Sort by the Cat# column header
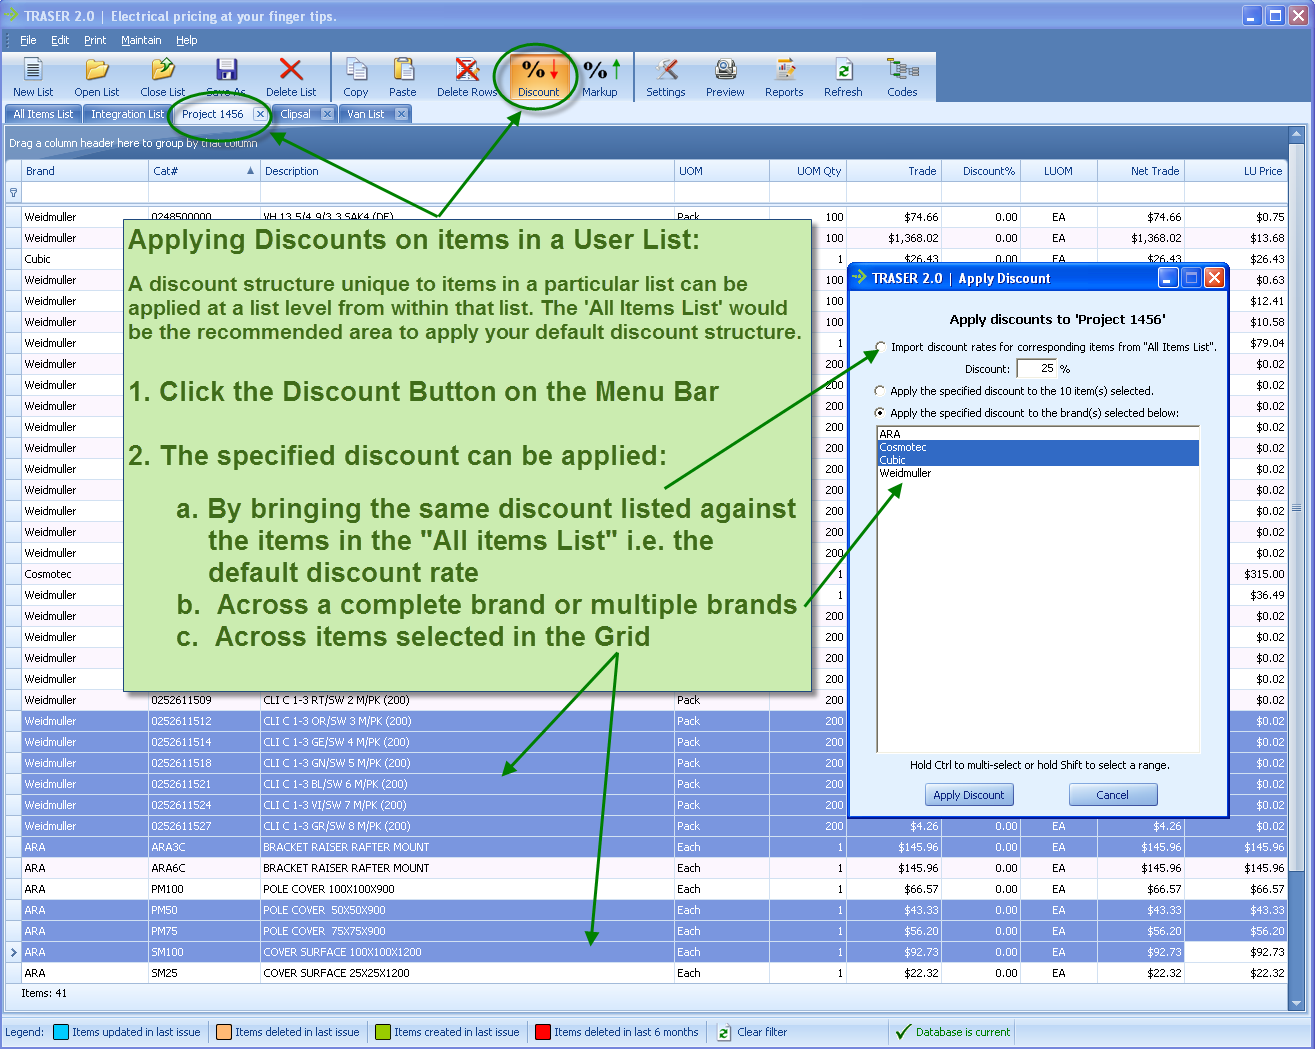Screen dimensions: 1315x1049 (x=204, y=171)
